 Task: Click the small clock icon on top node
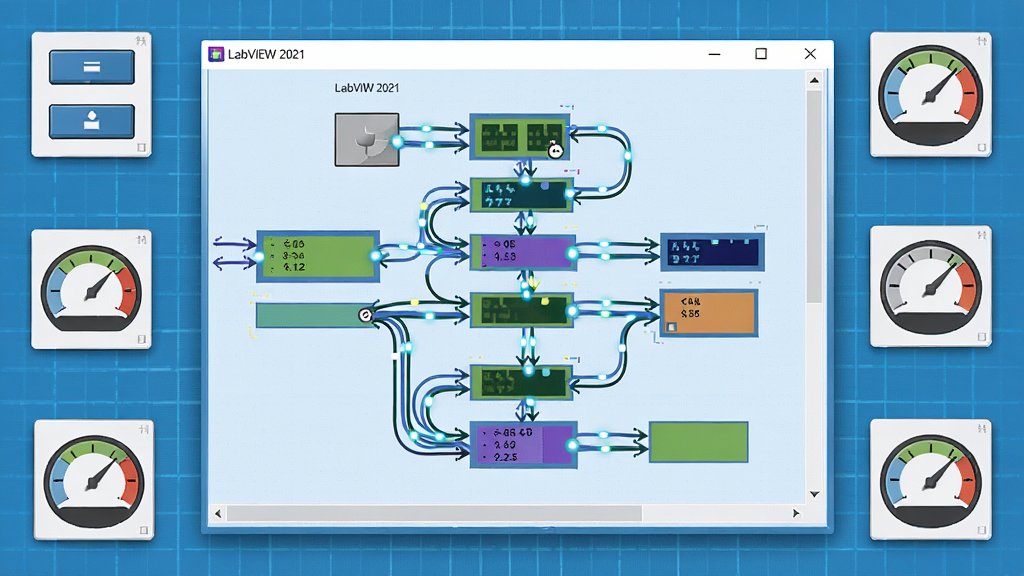[555, 151]
